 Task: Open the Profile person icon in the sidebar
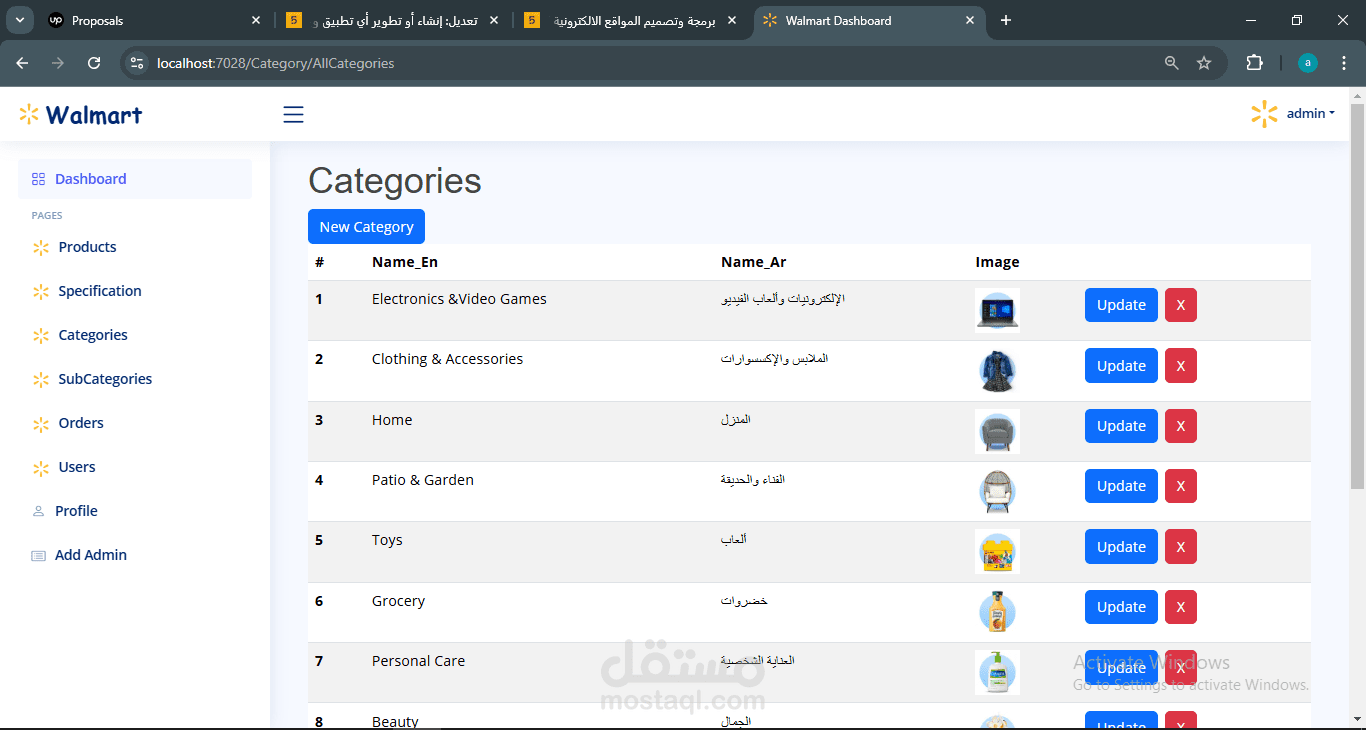pyautogui.click(x=37, y=510)
